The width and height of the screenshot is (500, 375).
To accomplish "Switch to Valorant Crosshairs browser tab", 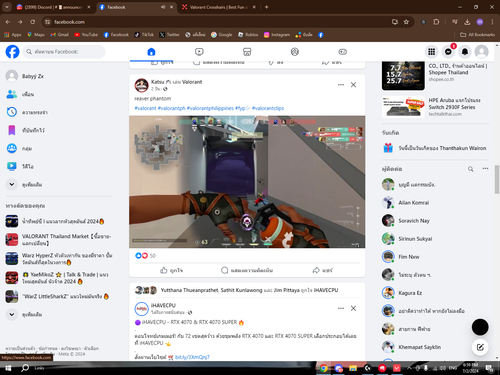I will pos(220,7).
